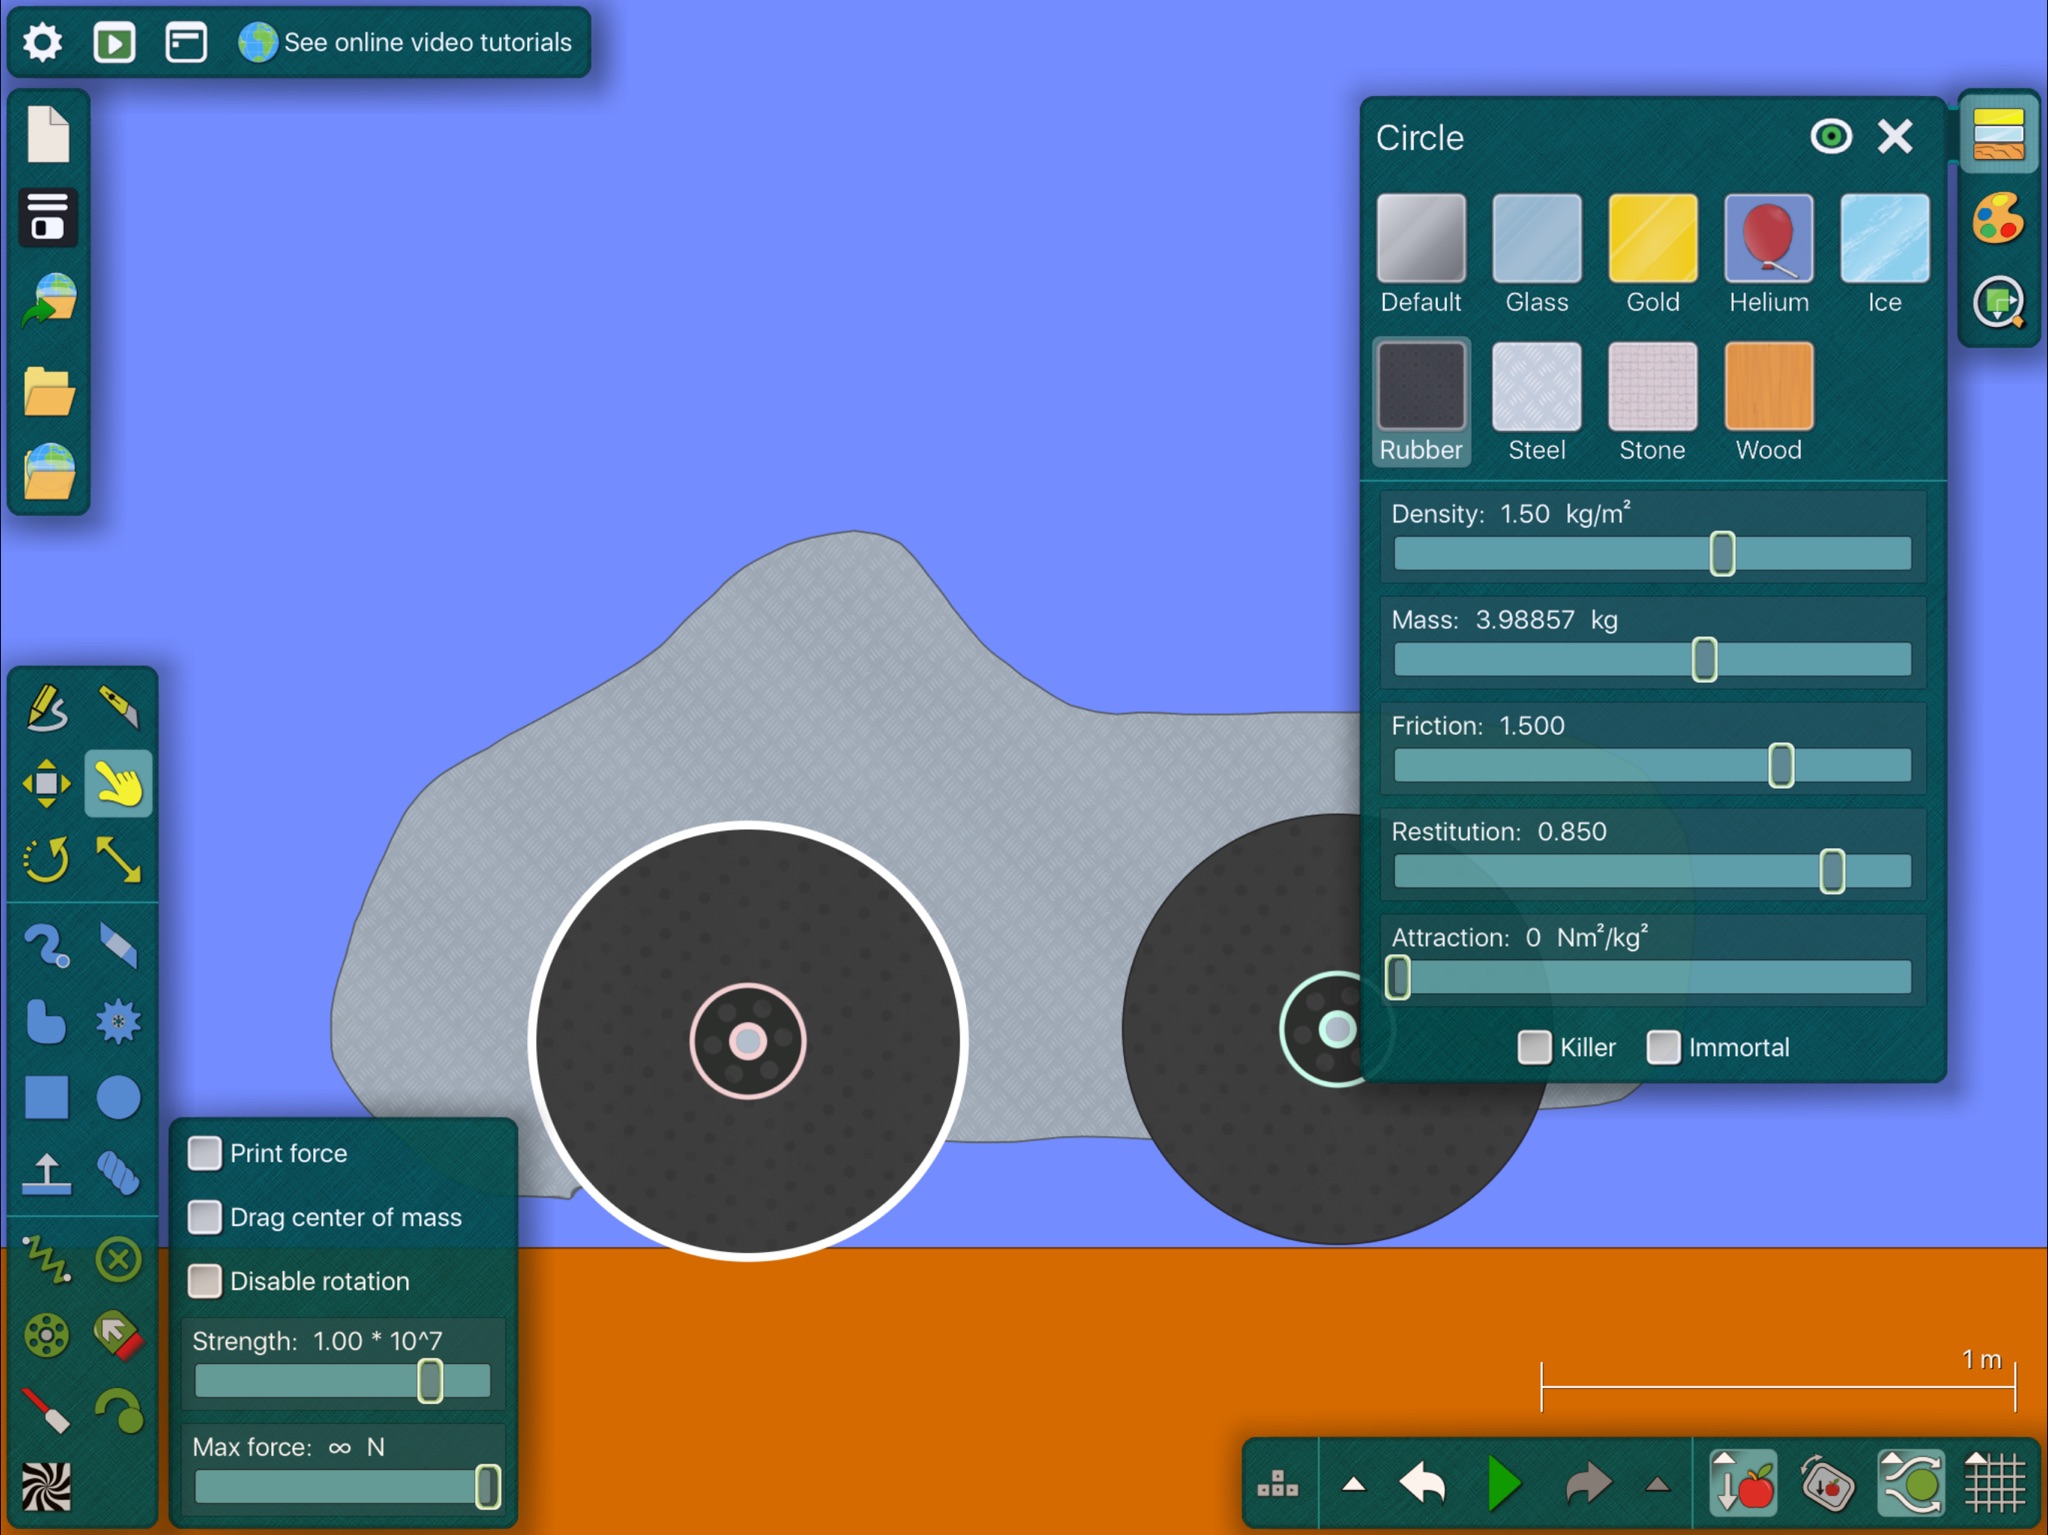Image resolution: width=2048 pixels, height=1535 pixels.
Task: Select the Sketch tool
Action: (x=46, y=708)
